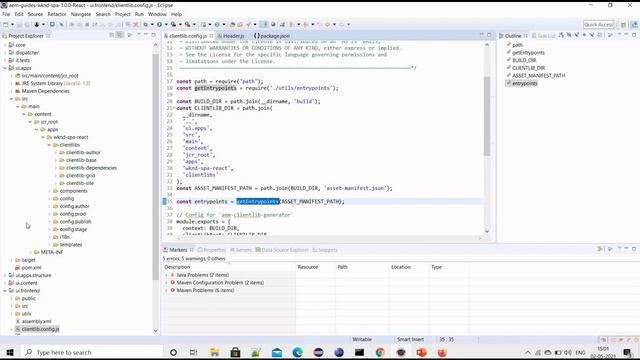Expand the core project node

pyautogui.click(x=5, y=45)
